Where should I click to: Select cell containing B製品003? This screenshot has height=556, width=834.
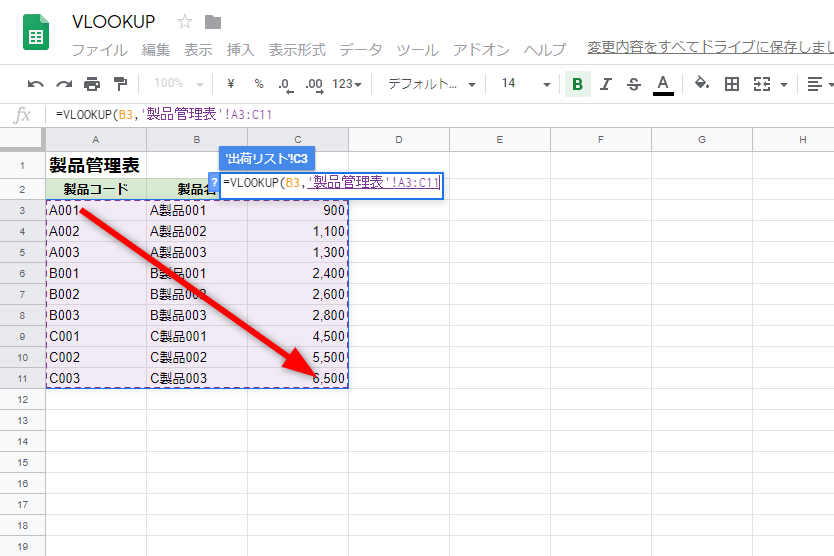(197, 316)
